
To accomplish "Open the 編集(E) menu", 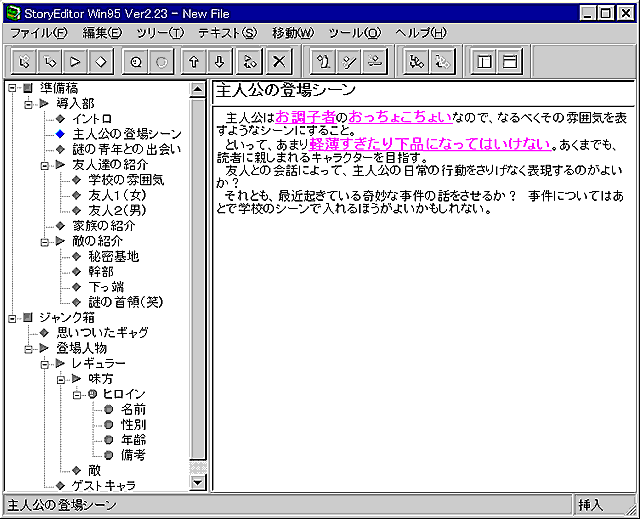I will pos(102,33).
